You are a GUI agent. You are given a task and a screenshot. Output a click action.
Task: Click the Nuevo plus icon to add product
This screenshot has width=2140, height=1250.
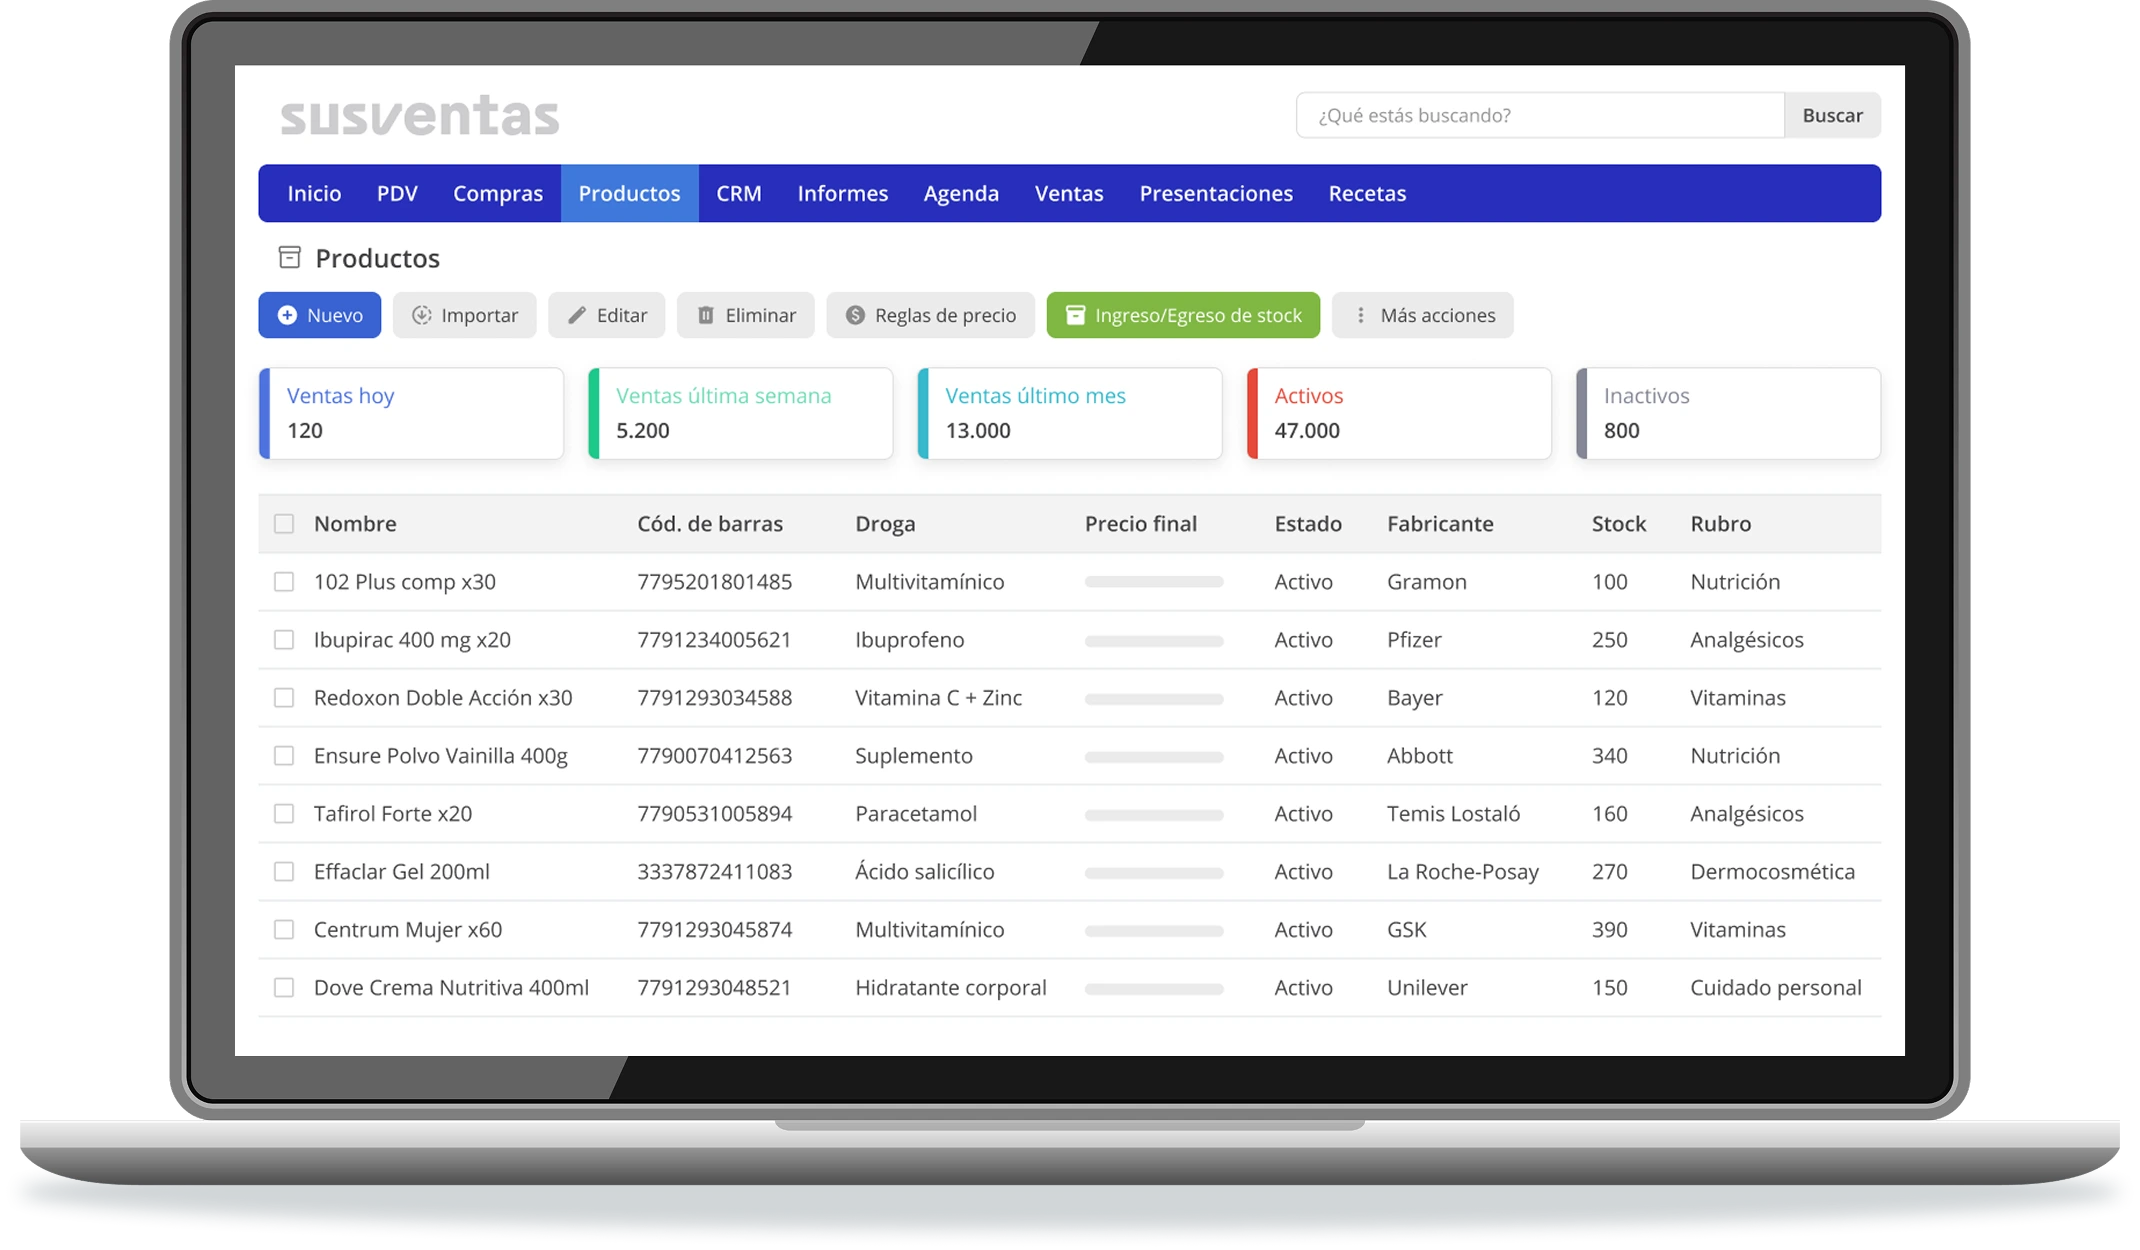(287, 315)
